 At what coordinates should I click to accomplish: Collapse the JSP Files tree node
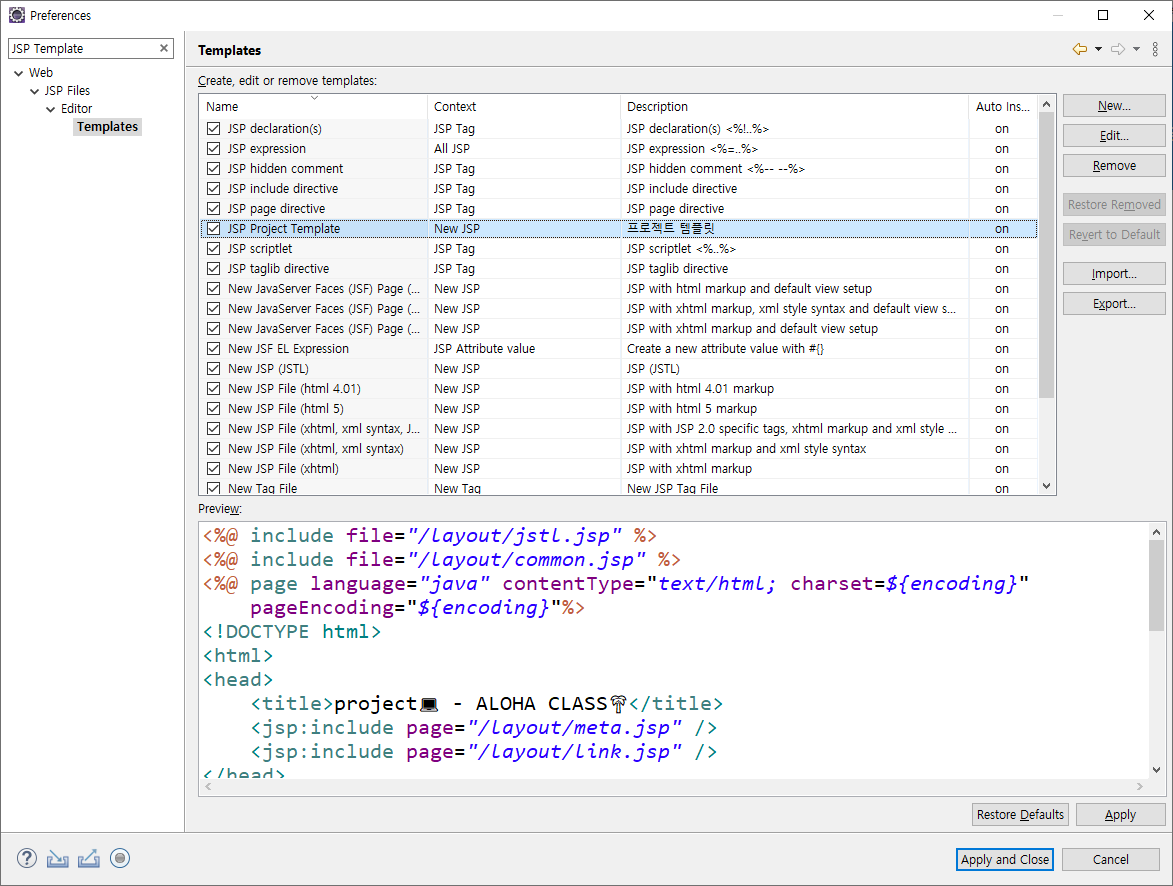click(34, 91)
